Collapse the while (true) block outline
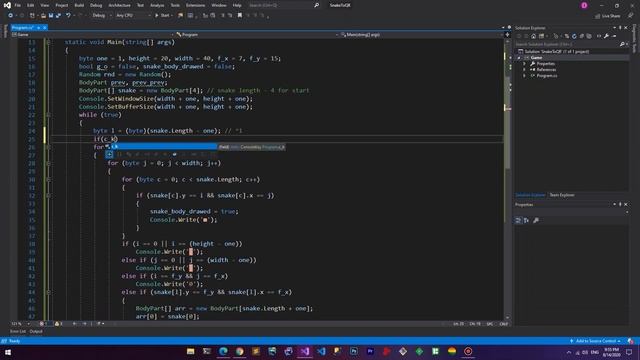 [48, 115]
